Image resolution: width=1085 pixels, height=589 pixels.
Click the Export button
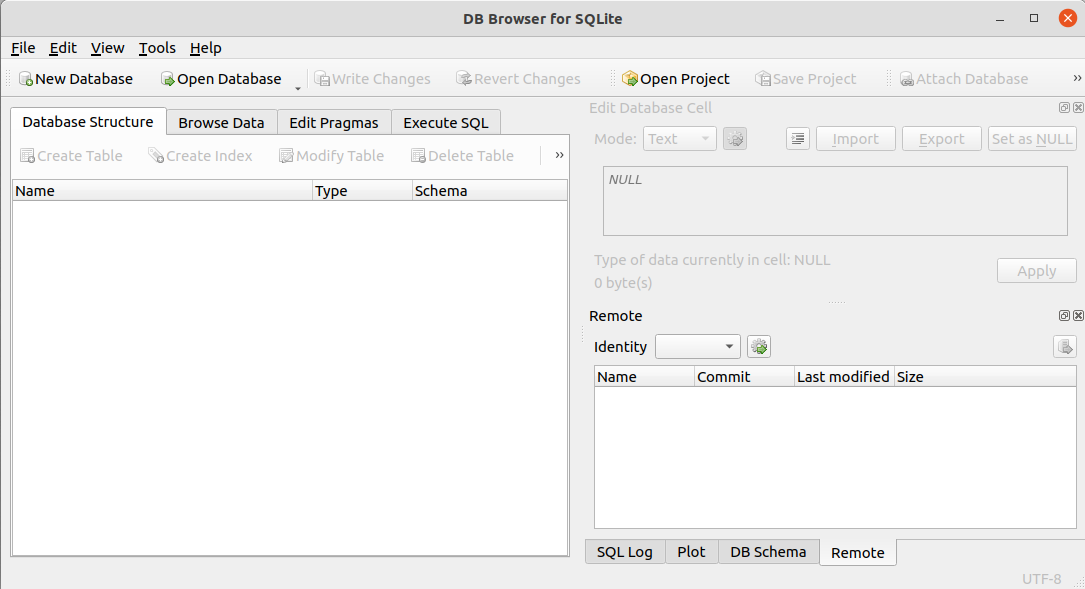point(942,139)
